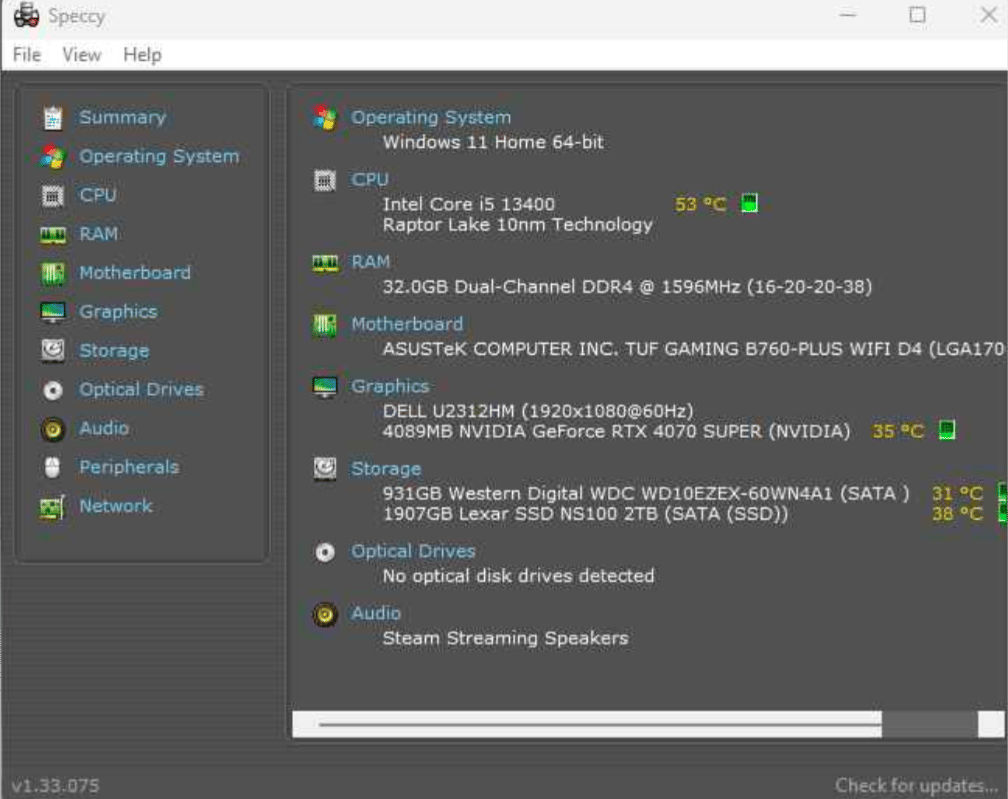Select CPU in the sidebar
The width and height of the screenshot is (1008, 799).
coord(98,195)
